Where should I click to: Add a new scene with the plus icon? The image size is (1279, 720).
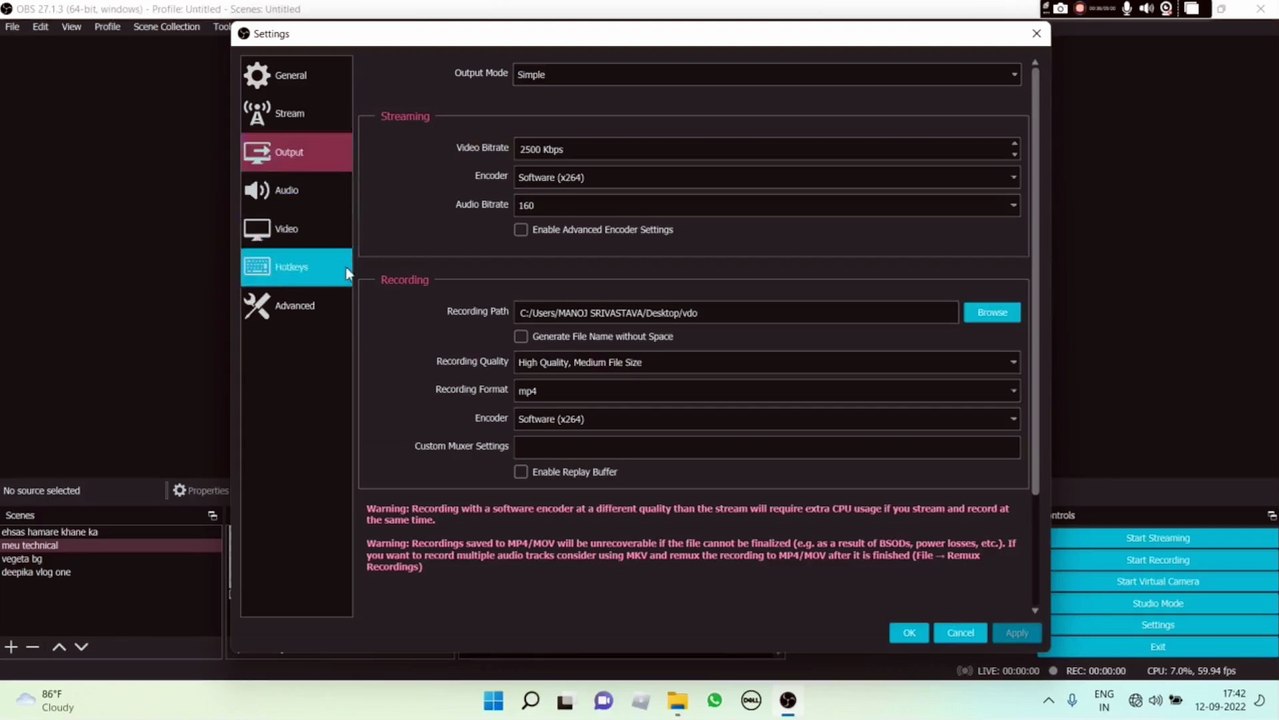click(x=11, y=646)
